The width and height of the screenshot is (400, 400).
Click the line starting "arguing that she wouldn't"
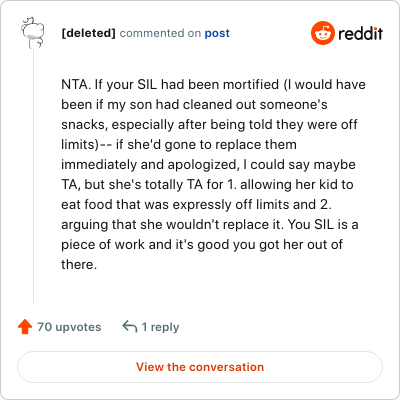click(x=210, y=224)
